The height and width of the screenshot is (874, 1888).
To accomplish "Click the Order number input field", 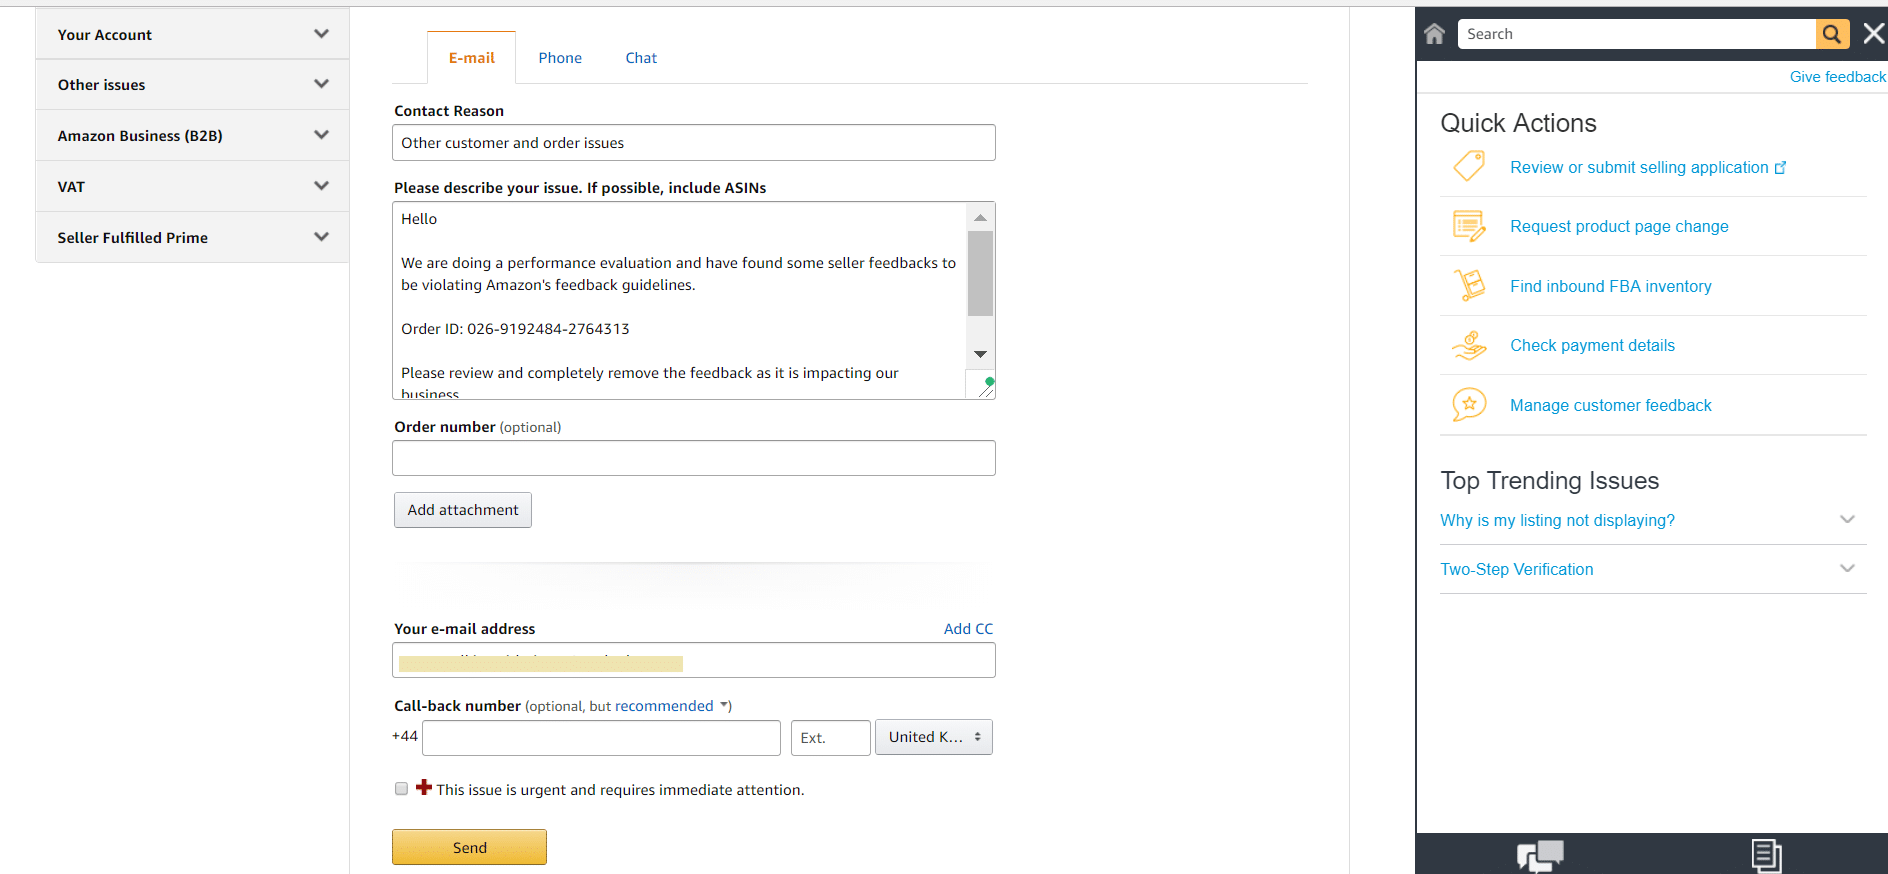I will 693,458.
